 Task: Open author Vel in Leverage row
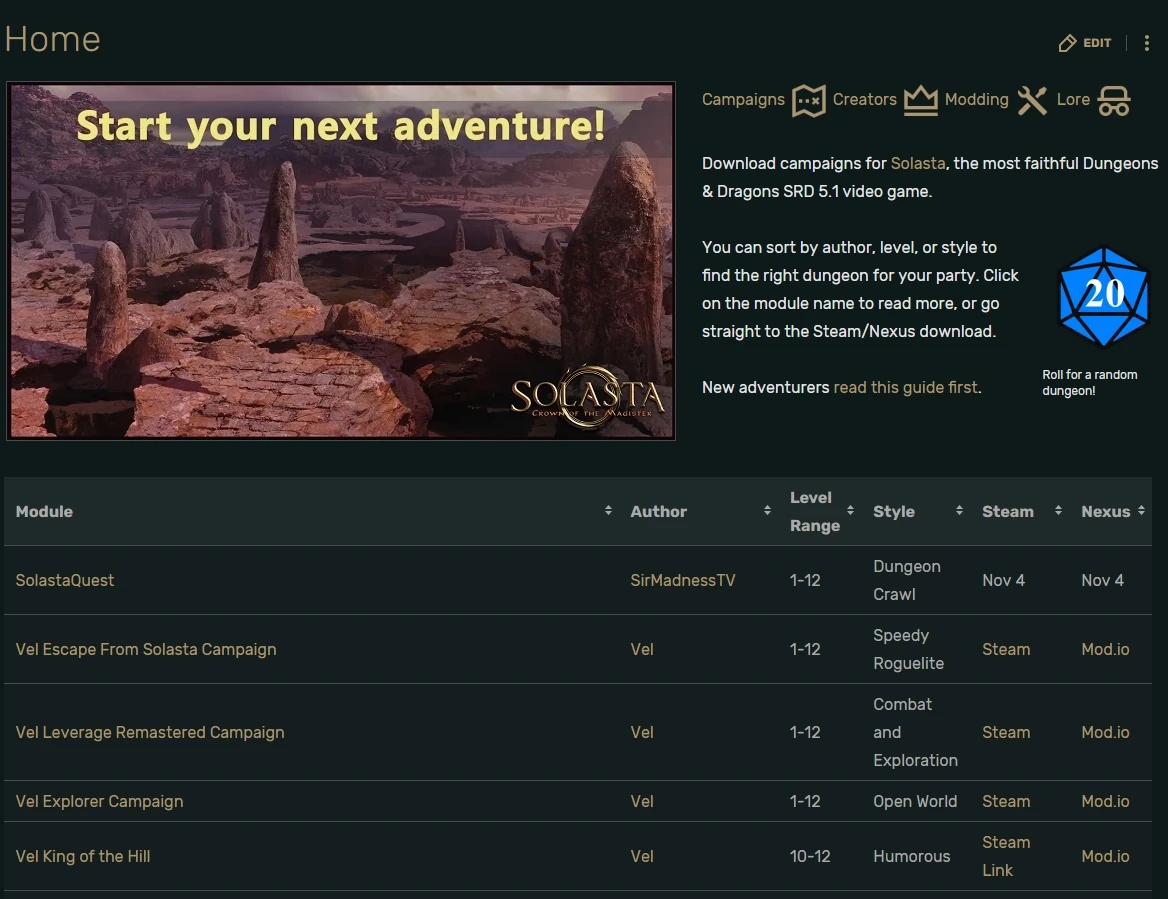tap(641, 732)
